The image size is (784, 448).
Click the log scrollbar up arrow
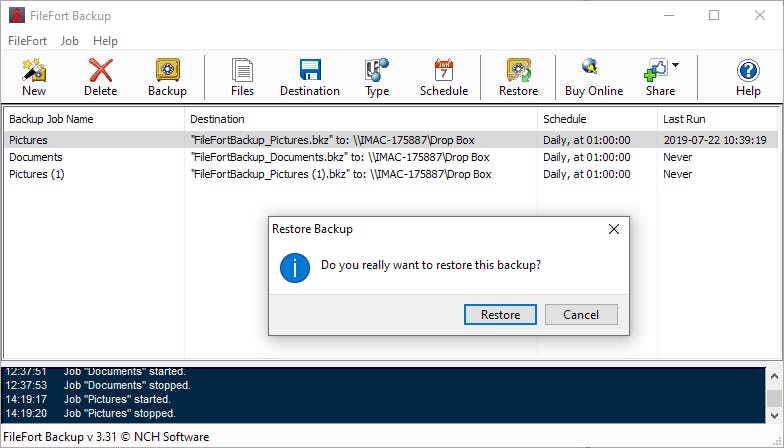click(774, 376)
